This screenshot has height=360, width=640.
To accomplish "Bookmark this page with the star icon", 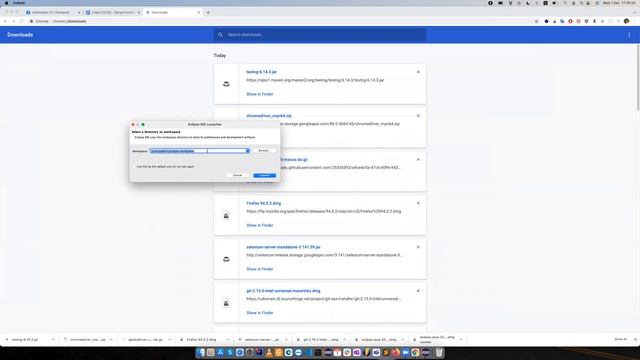I will click(x=536, y=21).
